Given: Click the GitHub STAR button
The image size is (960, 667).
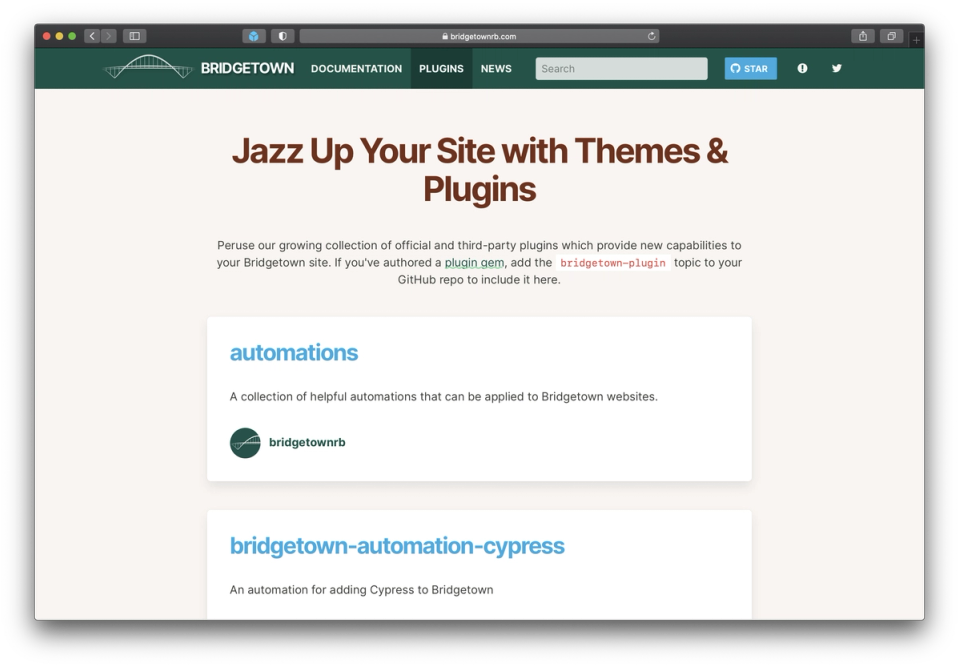Looking at the screenshot, I should [x=751, y=69].
